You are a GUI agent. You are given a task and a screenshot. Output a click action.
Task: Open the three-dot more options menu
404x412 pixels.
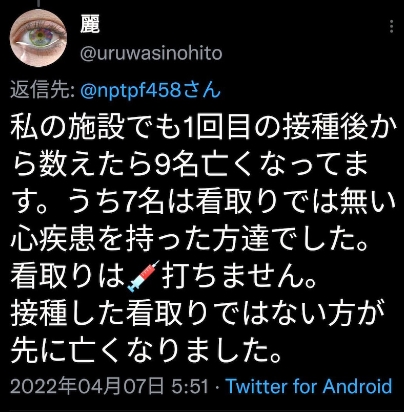pyautogui.click(x=392, y=26)
